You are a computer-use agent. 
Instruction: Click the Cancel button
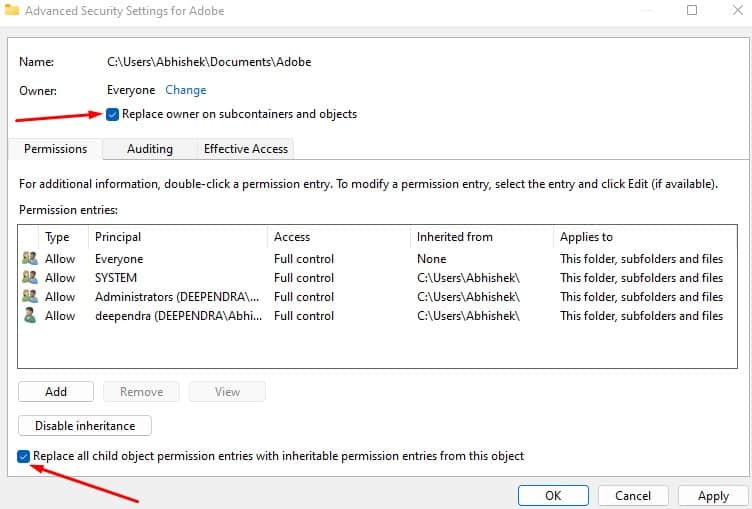point(633,496)
